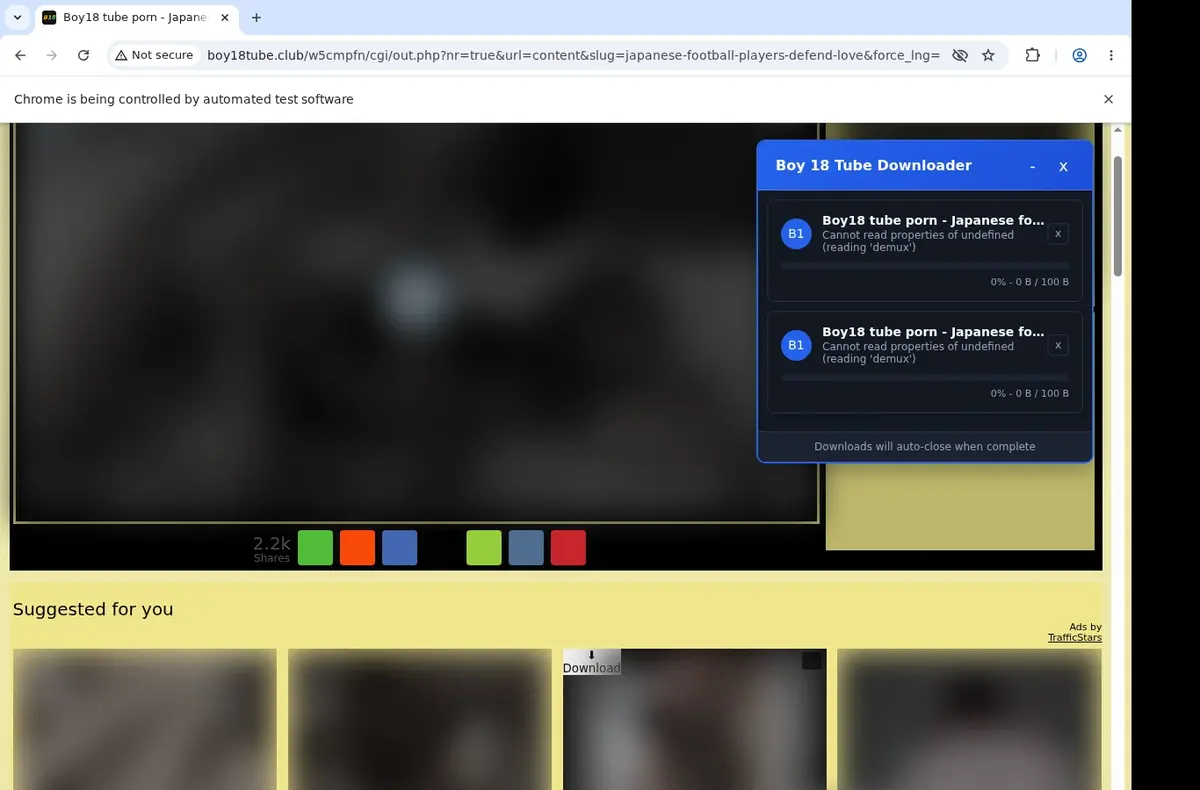Open the Chrome three-dot menu
This screenshot has height=790, width=1200.
click(x=1111, y=55)
